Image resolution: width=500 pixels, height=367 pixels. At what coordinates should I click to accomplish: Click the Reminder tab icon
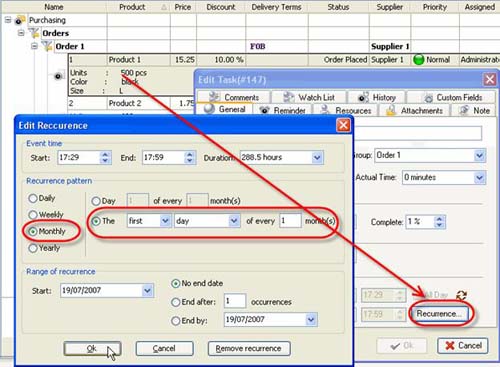[x=264, y=110]
